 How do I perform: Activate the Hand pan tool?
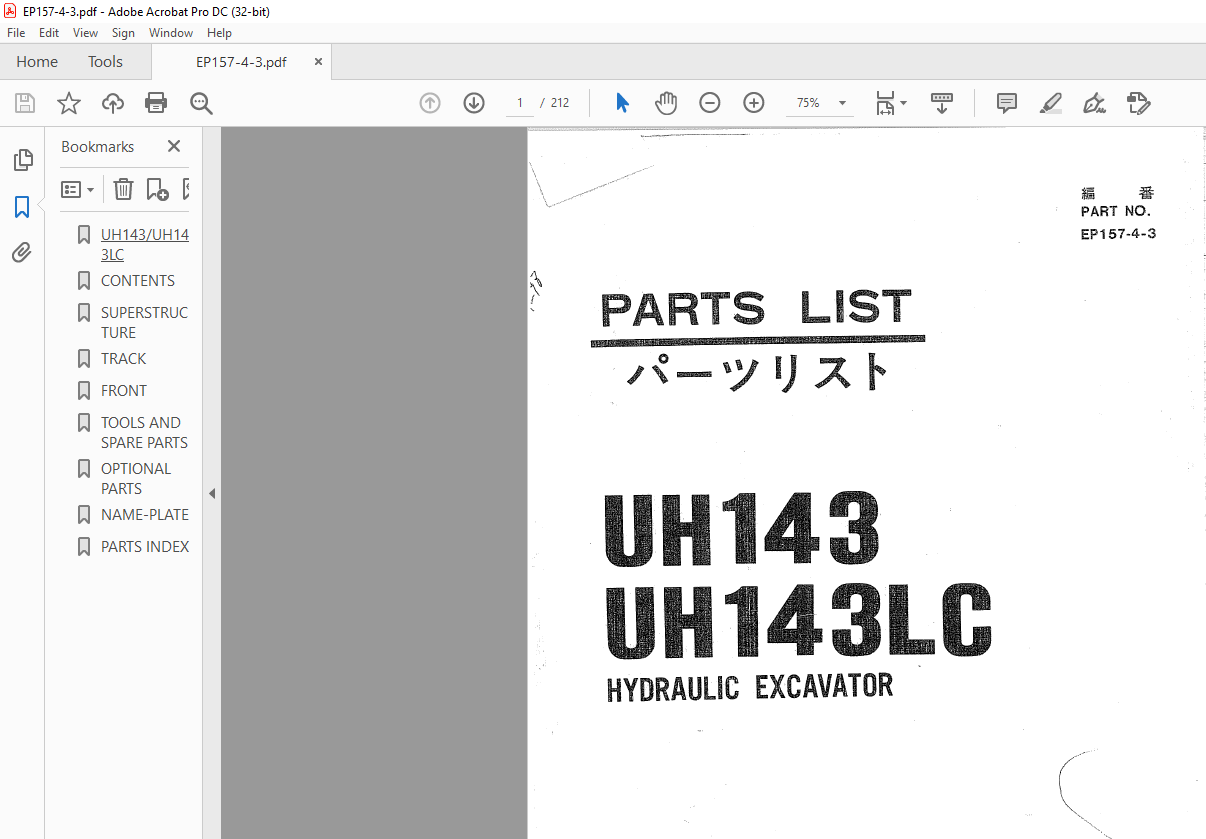[666, 103]
